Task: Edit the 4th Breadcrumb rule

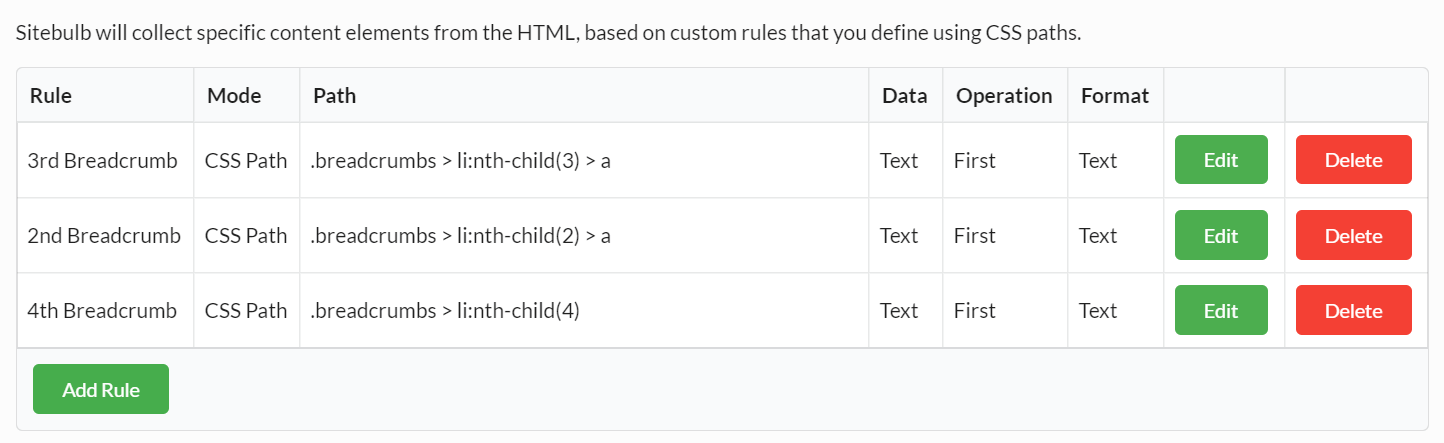Action: pyautogui.click(x=1221, y=311)
